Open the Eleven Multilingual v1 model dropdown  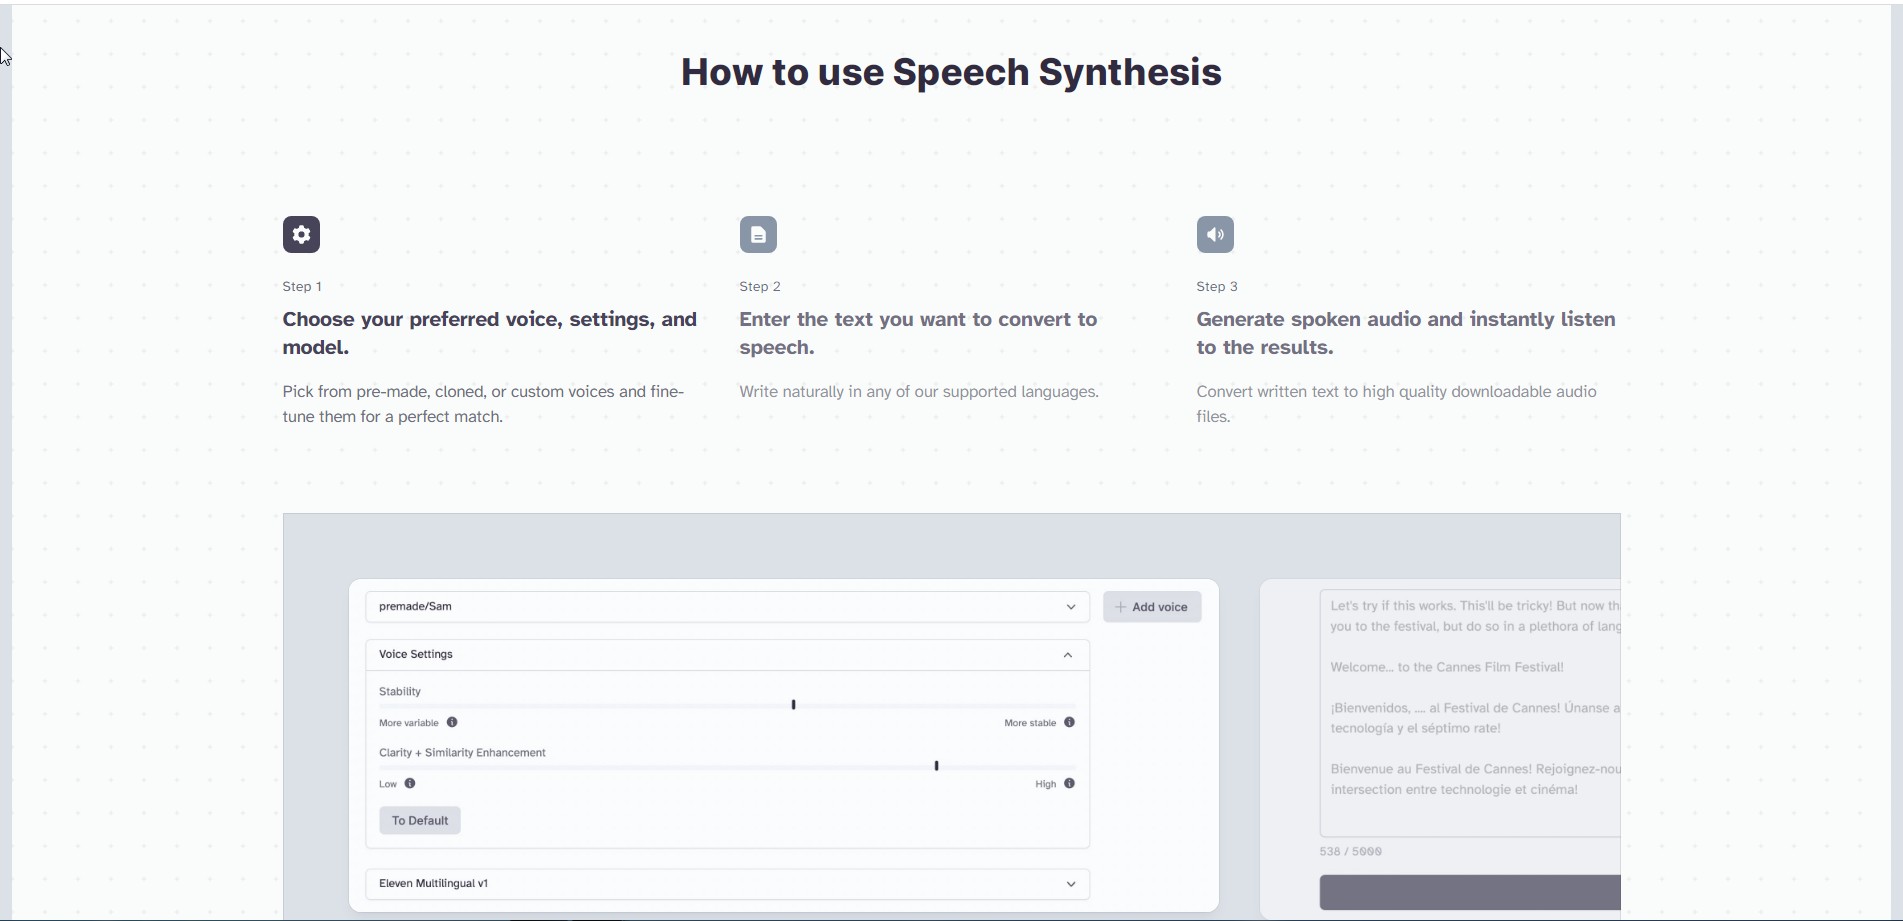[727, 884]
